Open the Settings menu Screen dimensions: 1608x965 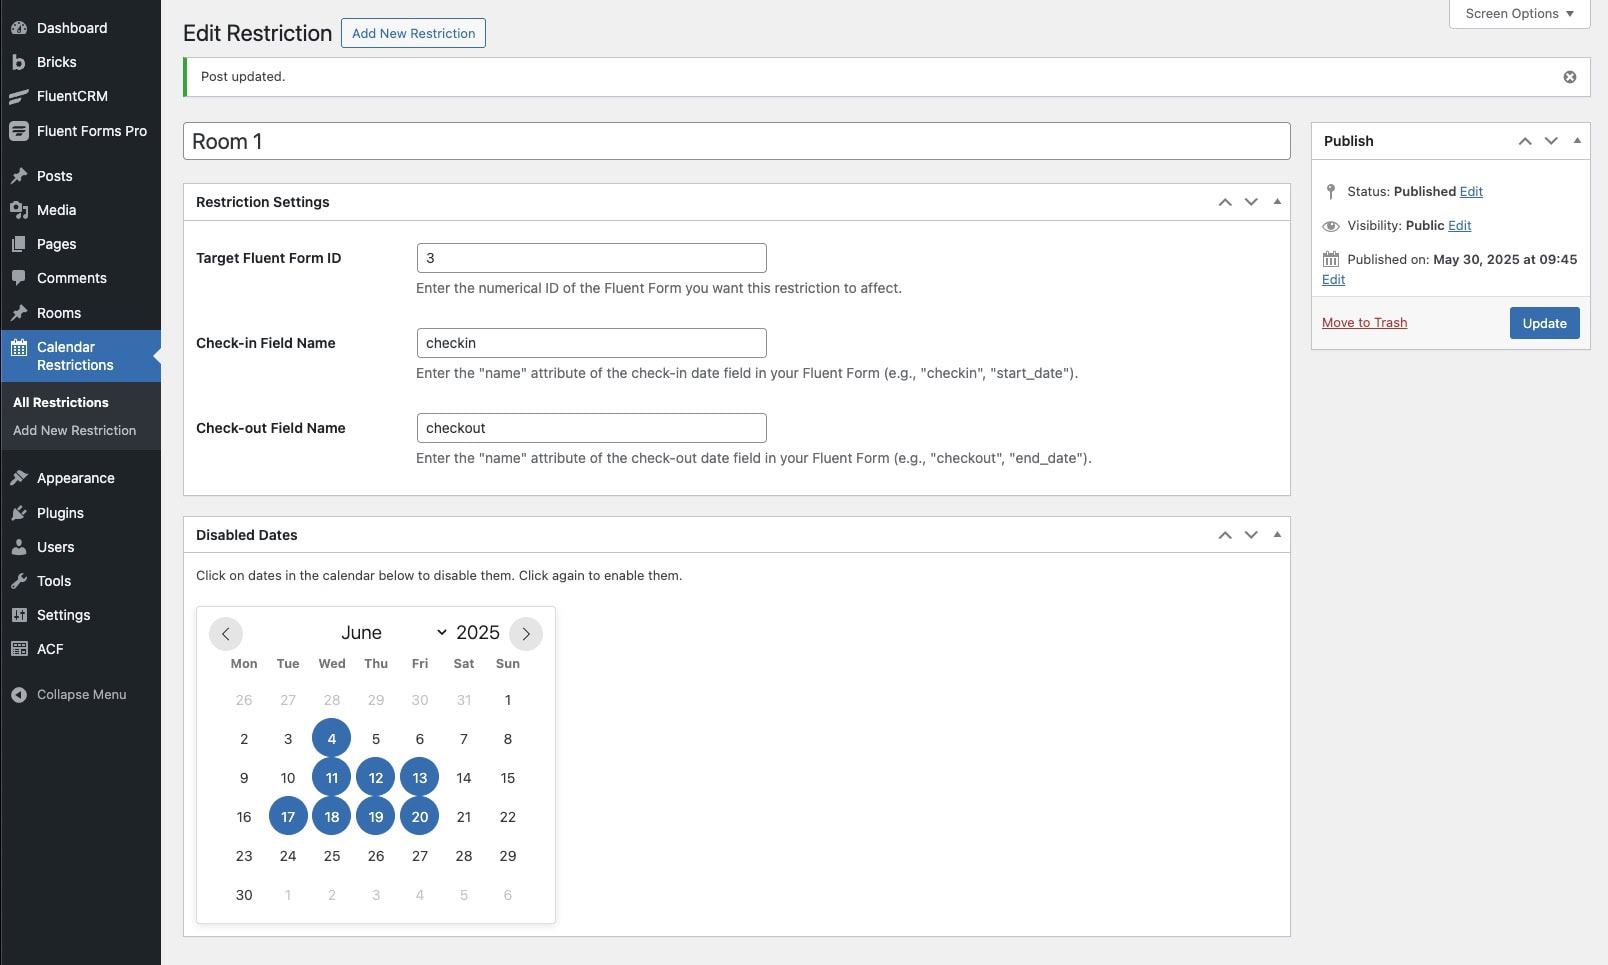(x=63, y=615)
